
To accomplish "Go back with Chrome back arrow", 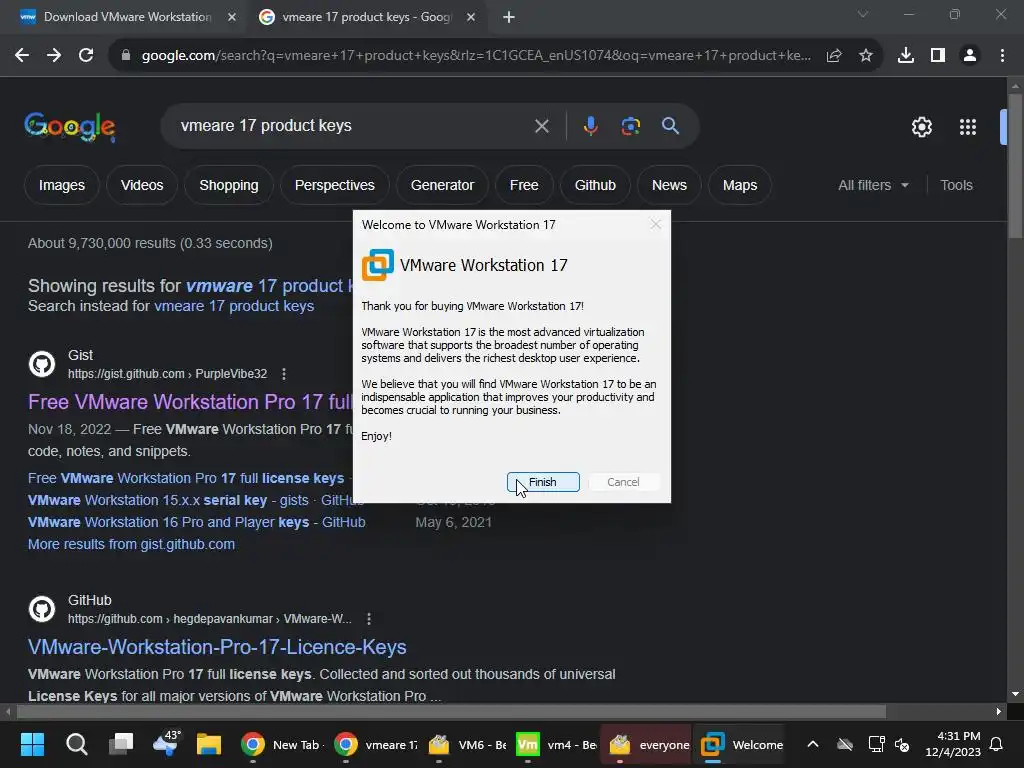I will pos(22,56).
